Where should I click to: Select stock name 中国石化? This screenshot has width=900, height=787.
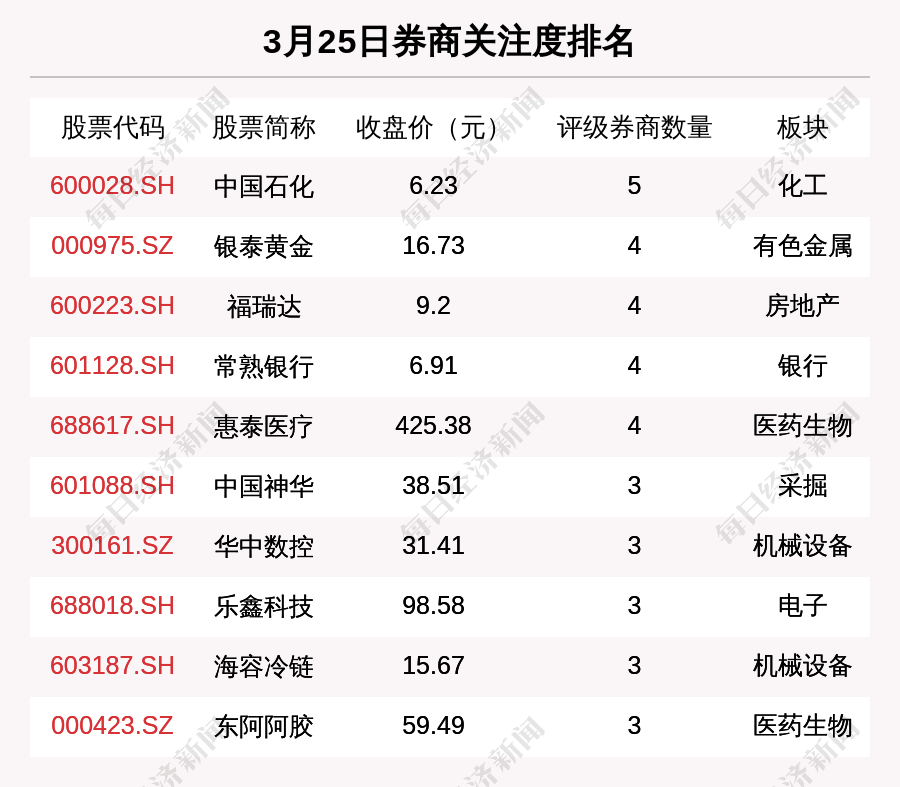tap(263, 187)
